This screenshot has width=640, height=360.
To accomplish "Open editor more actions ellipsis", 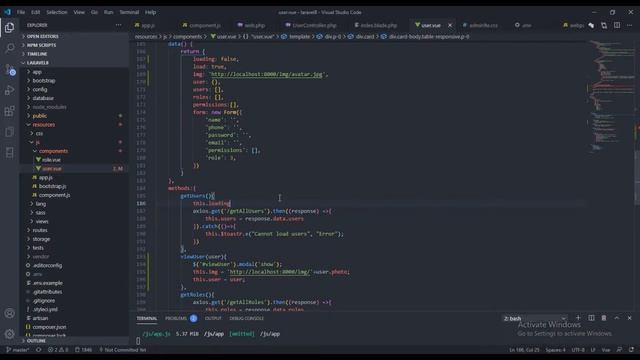I will coord(629,25).
